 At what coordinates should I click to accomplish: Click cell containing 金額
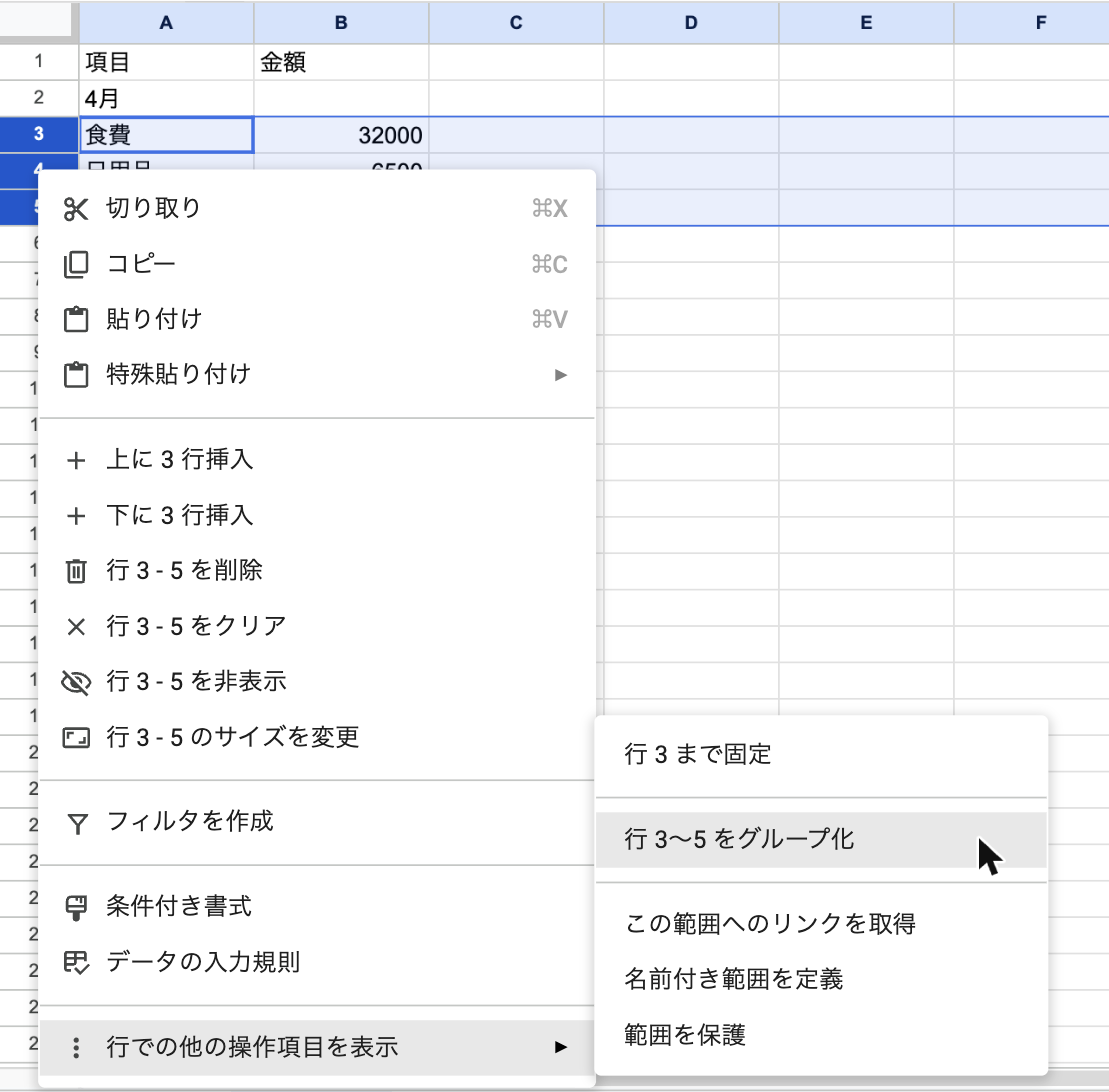[x=341, y=62]
